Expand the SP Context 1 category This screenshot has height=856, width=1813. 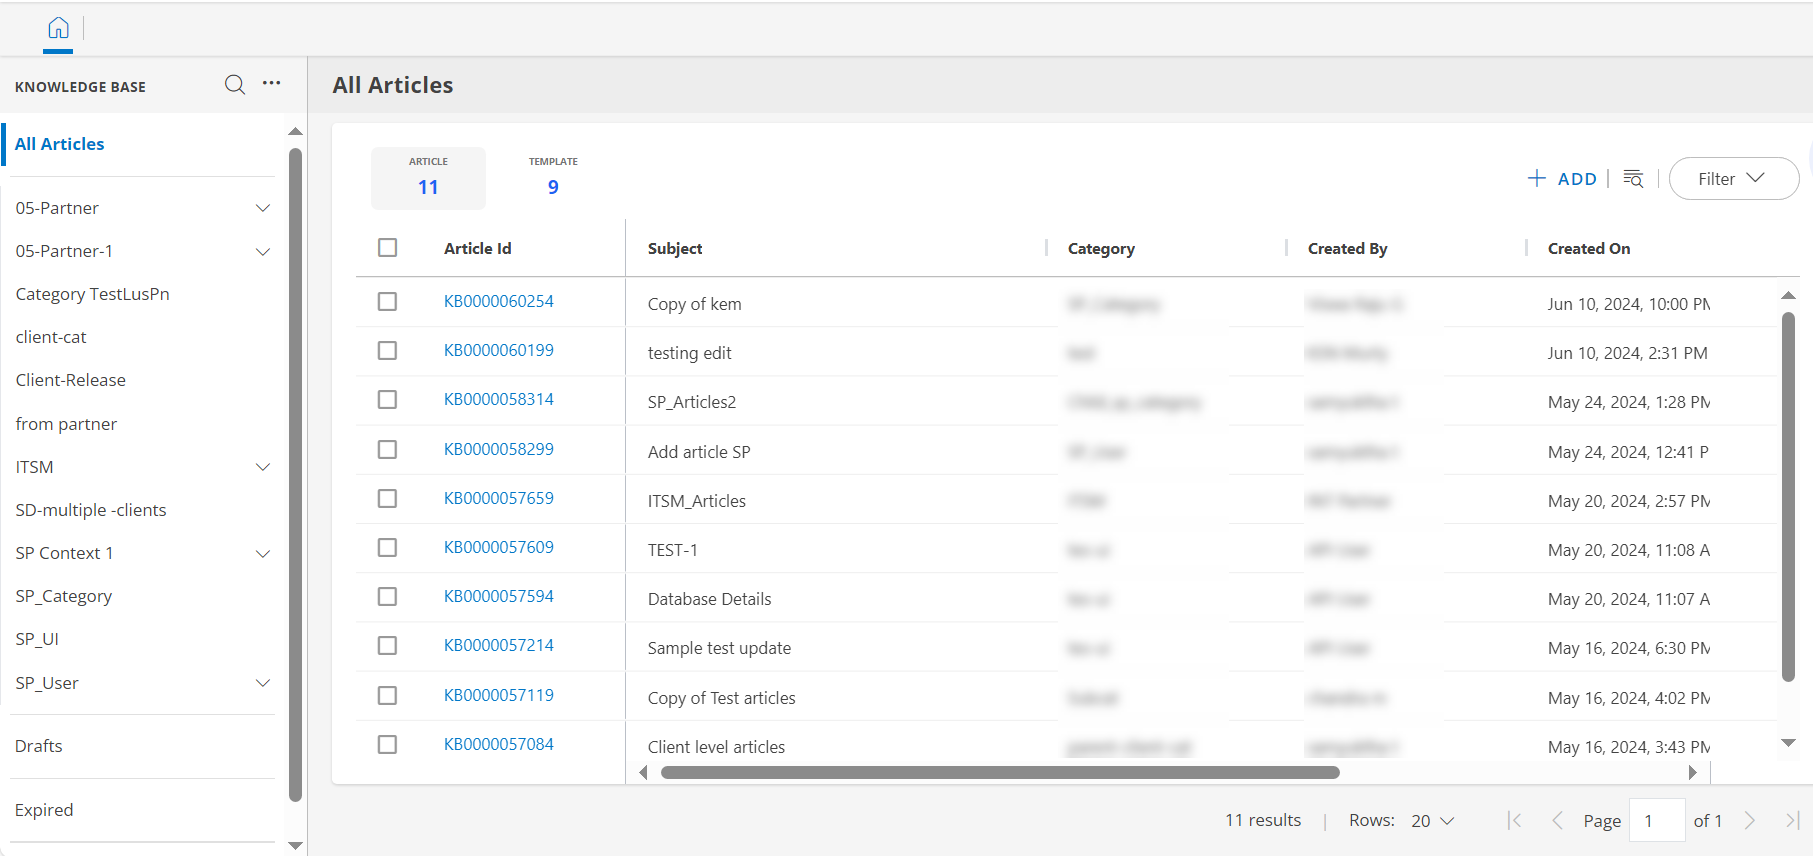point(263,553)
